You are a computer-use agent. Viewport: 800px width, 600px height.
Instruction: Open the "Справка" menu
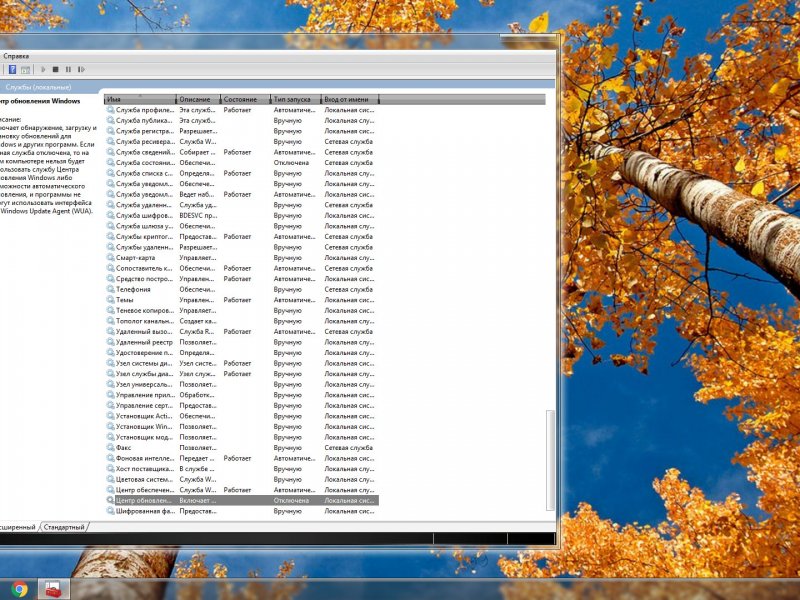(x=16, y=56)
